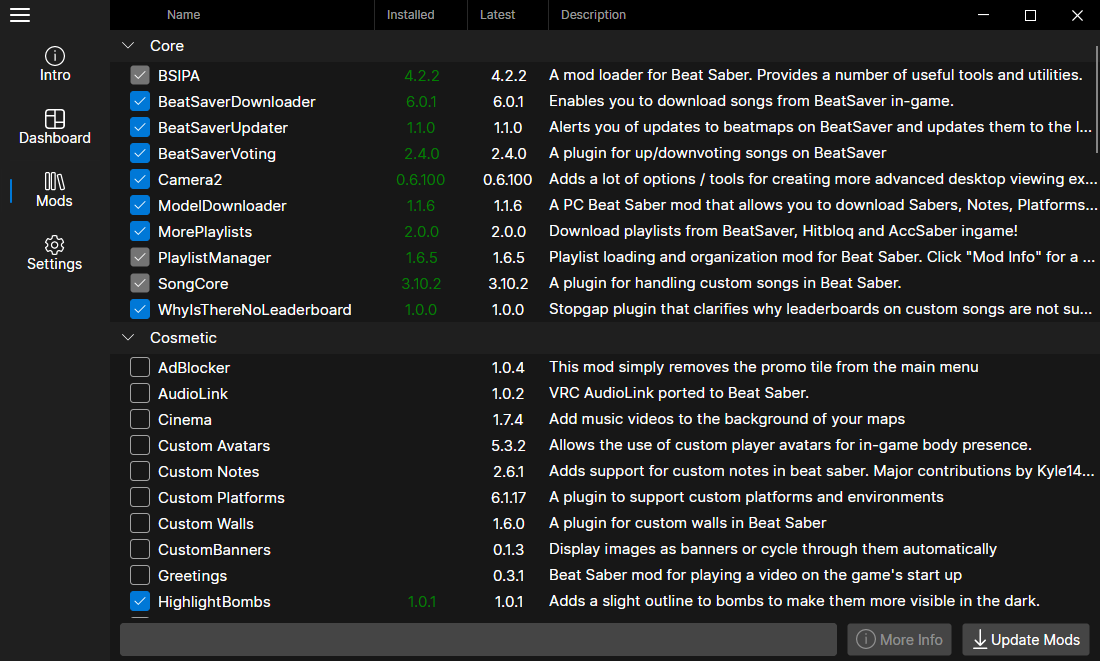Click installed version 3.10.2 of SongCore
The width and height of the screenshot is (1100, 661).
(x=421, y=283)
